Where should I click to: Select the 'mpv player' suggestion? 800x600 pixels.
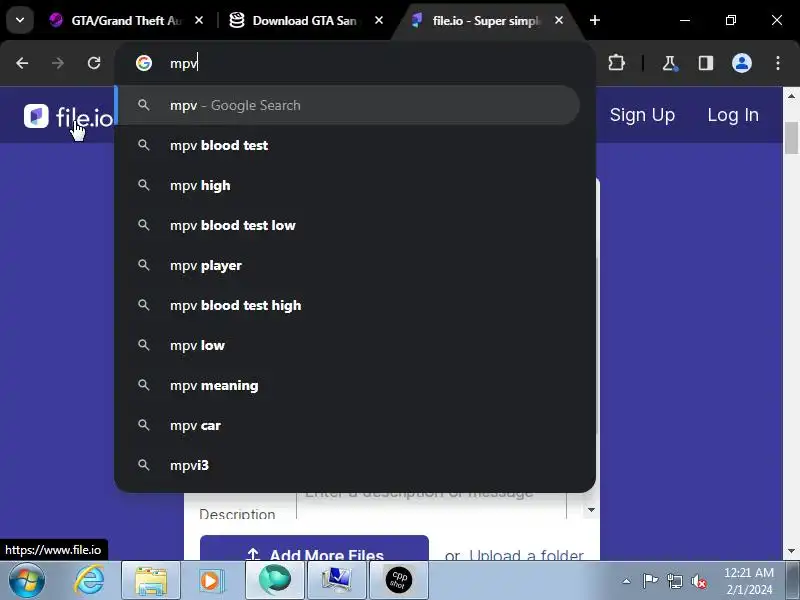click(x=348, y=265)
